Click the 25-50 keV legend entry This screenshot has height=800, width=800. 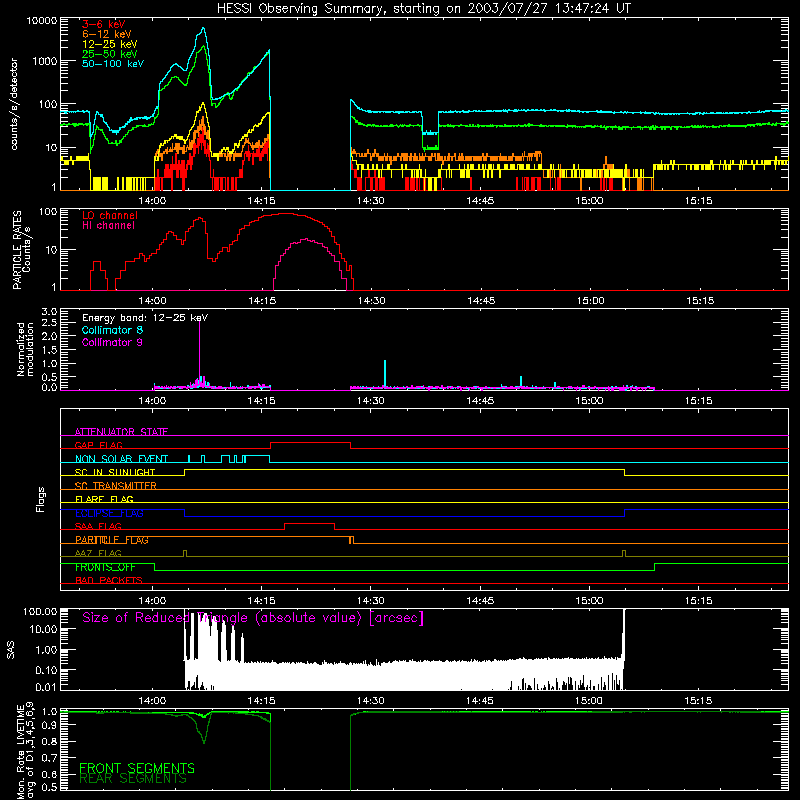(x=110, y=54)
